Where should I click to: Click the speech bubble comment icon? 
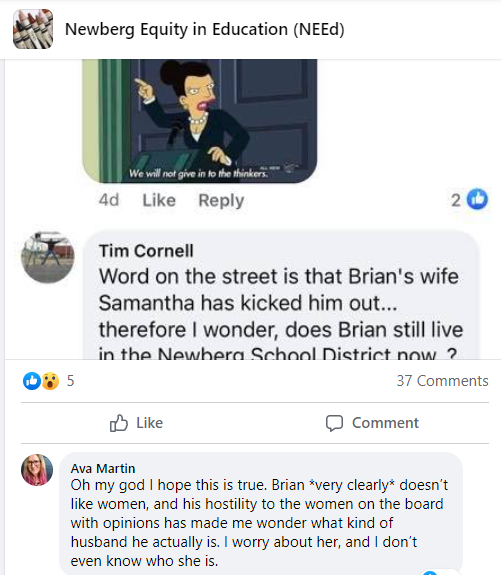[x=334, y=423]
